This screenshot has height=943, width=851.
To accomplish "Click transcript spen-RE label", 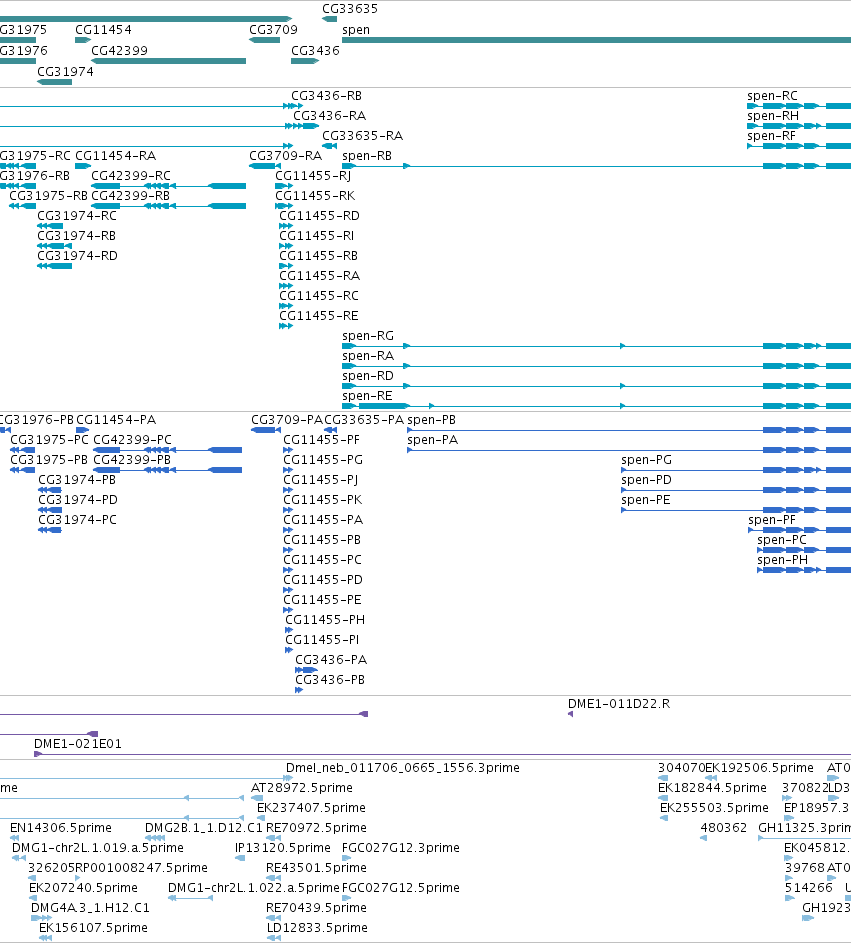I will click(367, 396).
